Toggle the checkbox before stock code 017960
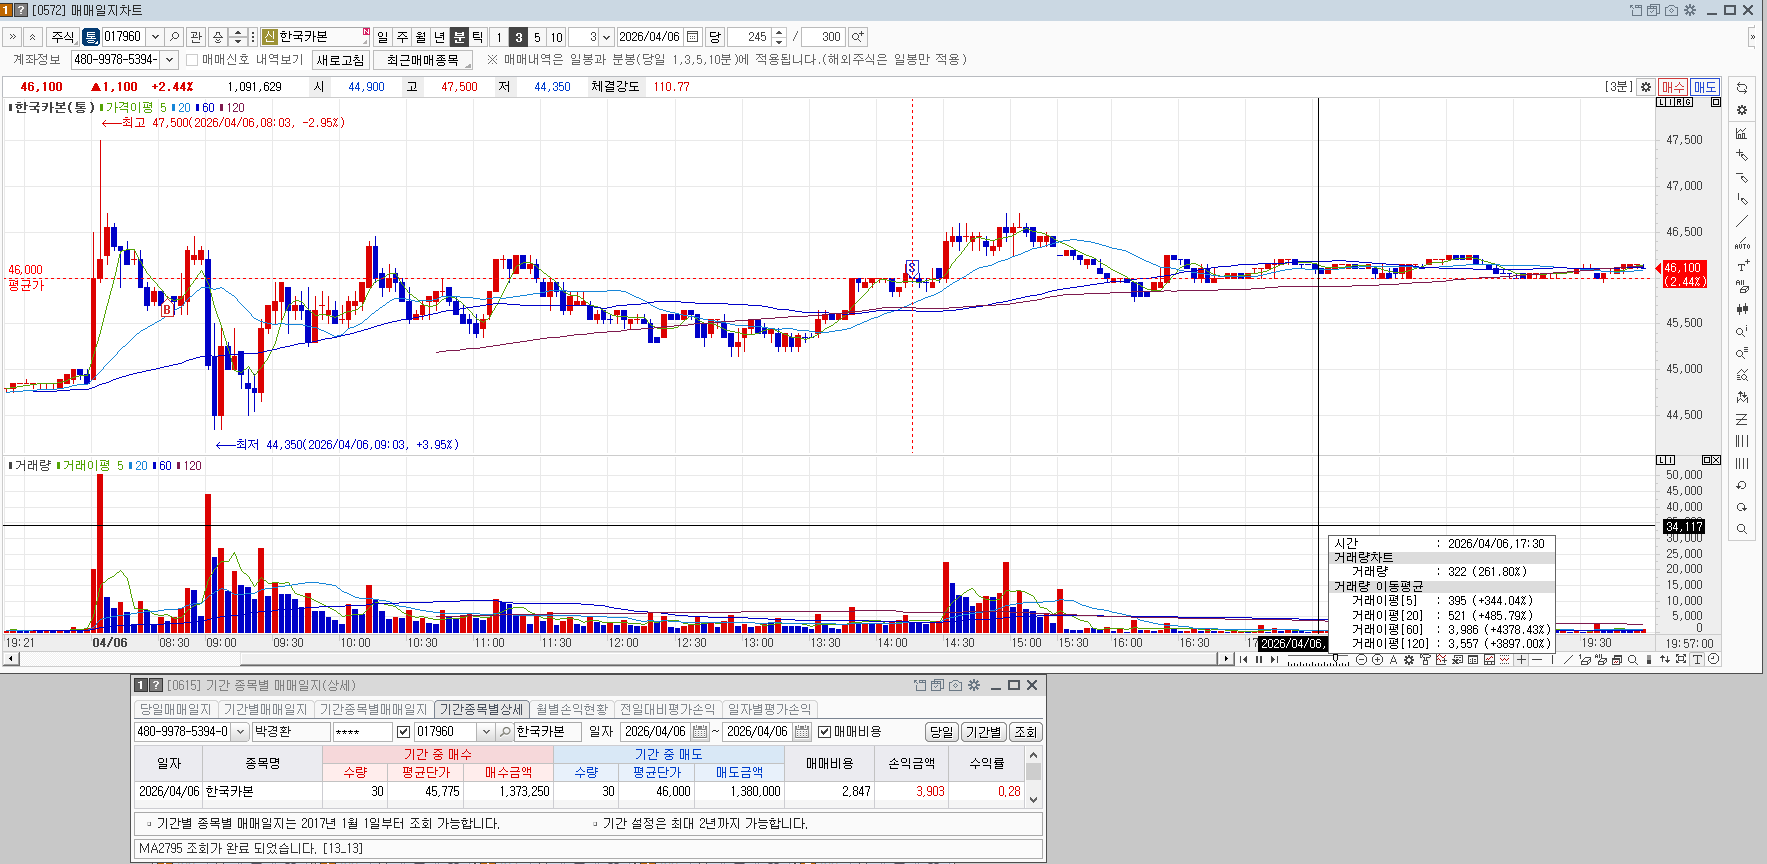 404,732
